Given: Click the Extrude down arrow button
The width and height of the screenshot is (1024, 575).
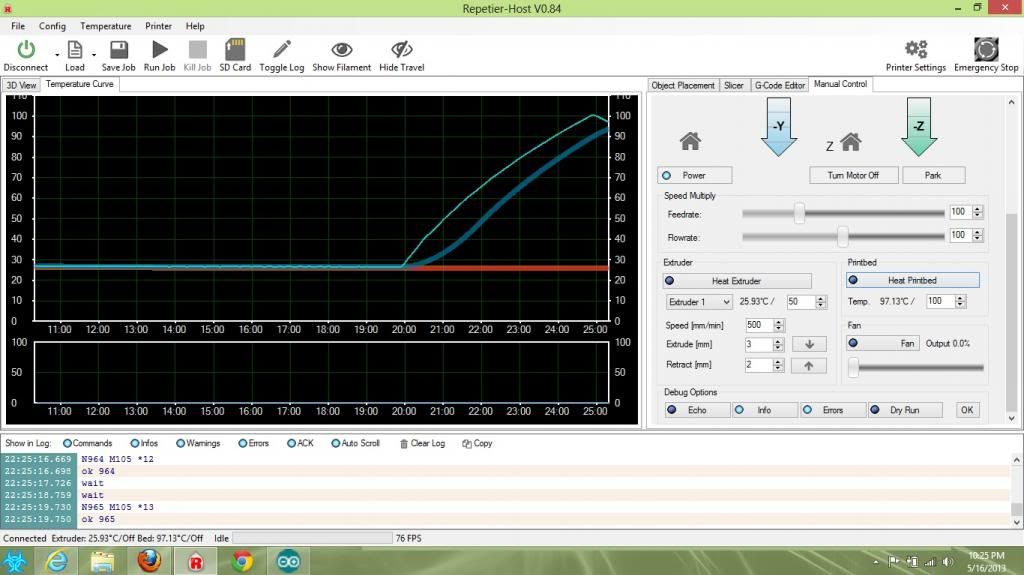Looking at the screenshot, I should 809,344.
